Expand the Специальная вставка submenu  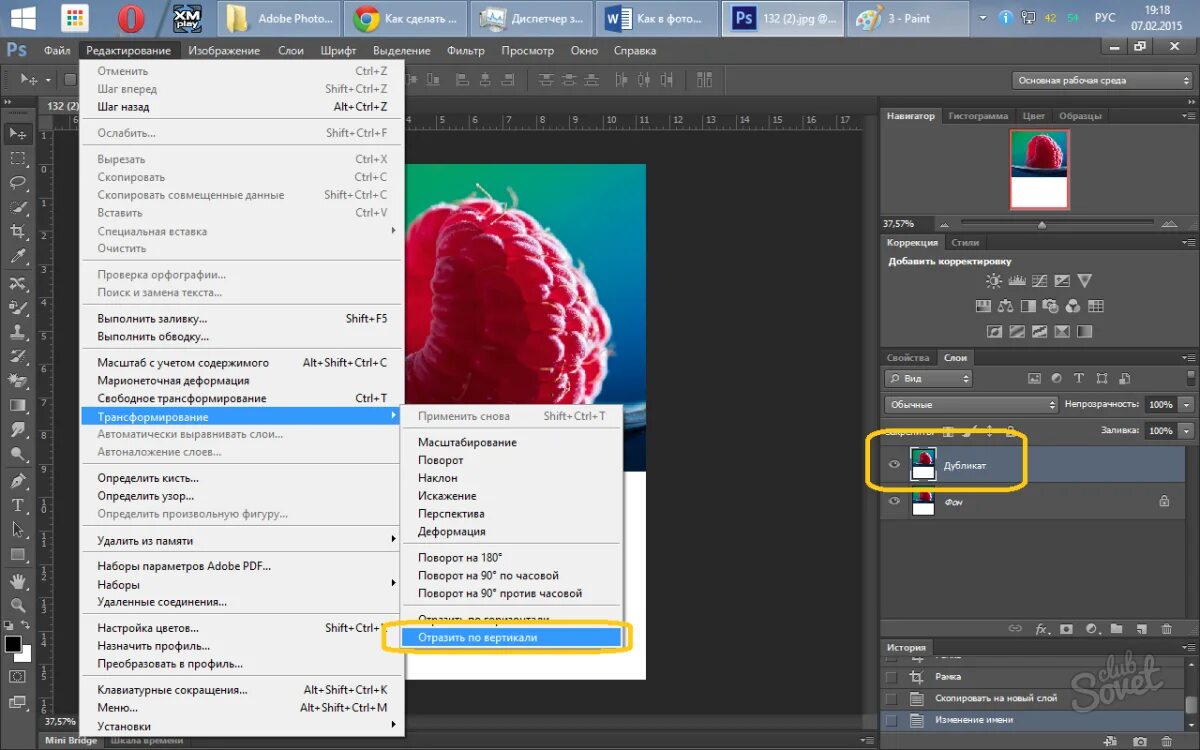click(243, 231)
